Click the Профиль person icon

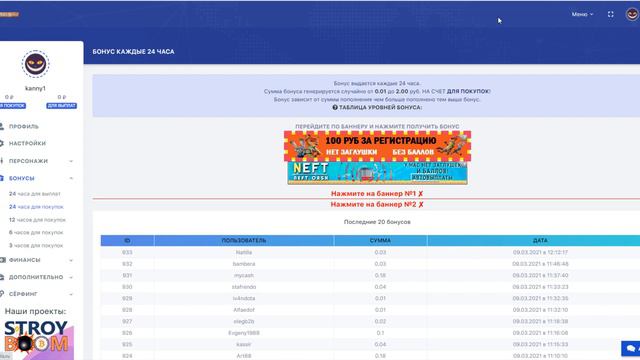tap(2, 127)
